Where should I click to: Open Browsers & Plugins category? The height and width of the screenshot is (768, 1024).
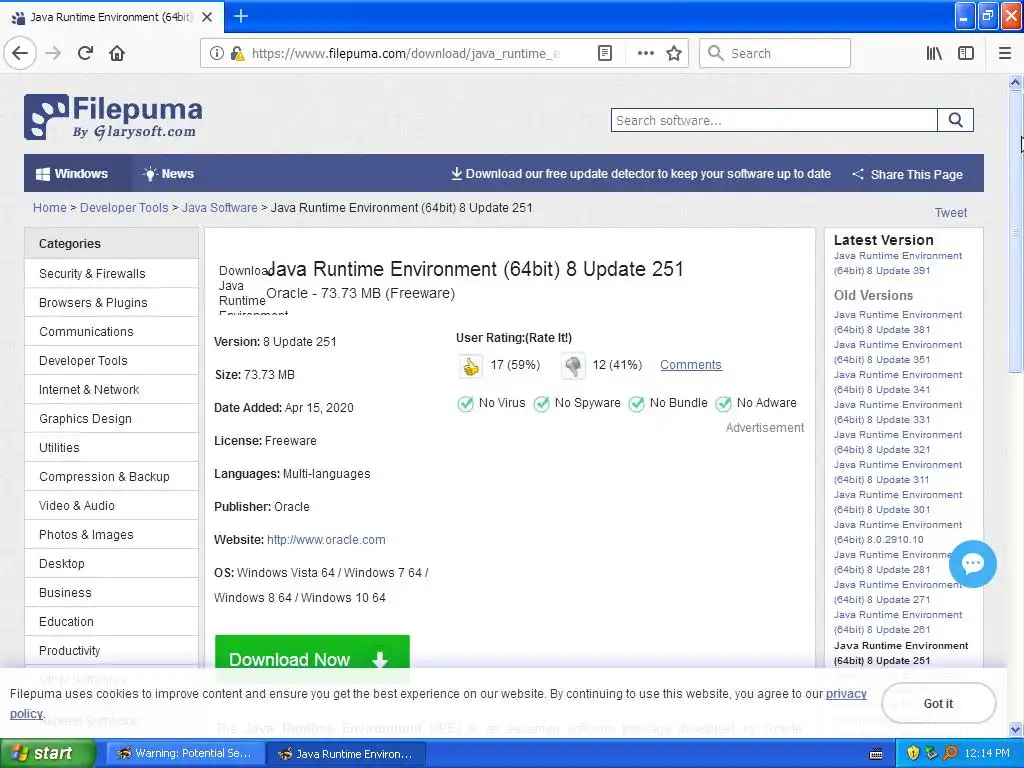tap(111, 302)
